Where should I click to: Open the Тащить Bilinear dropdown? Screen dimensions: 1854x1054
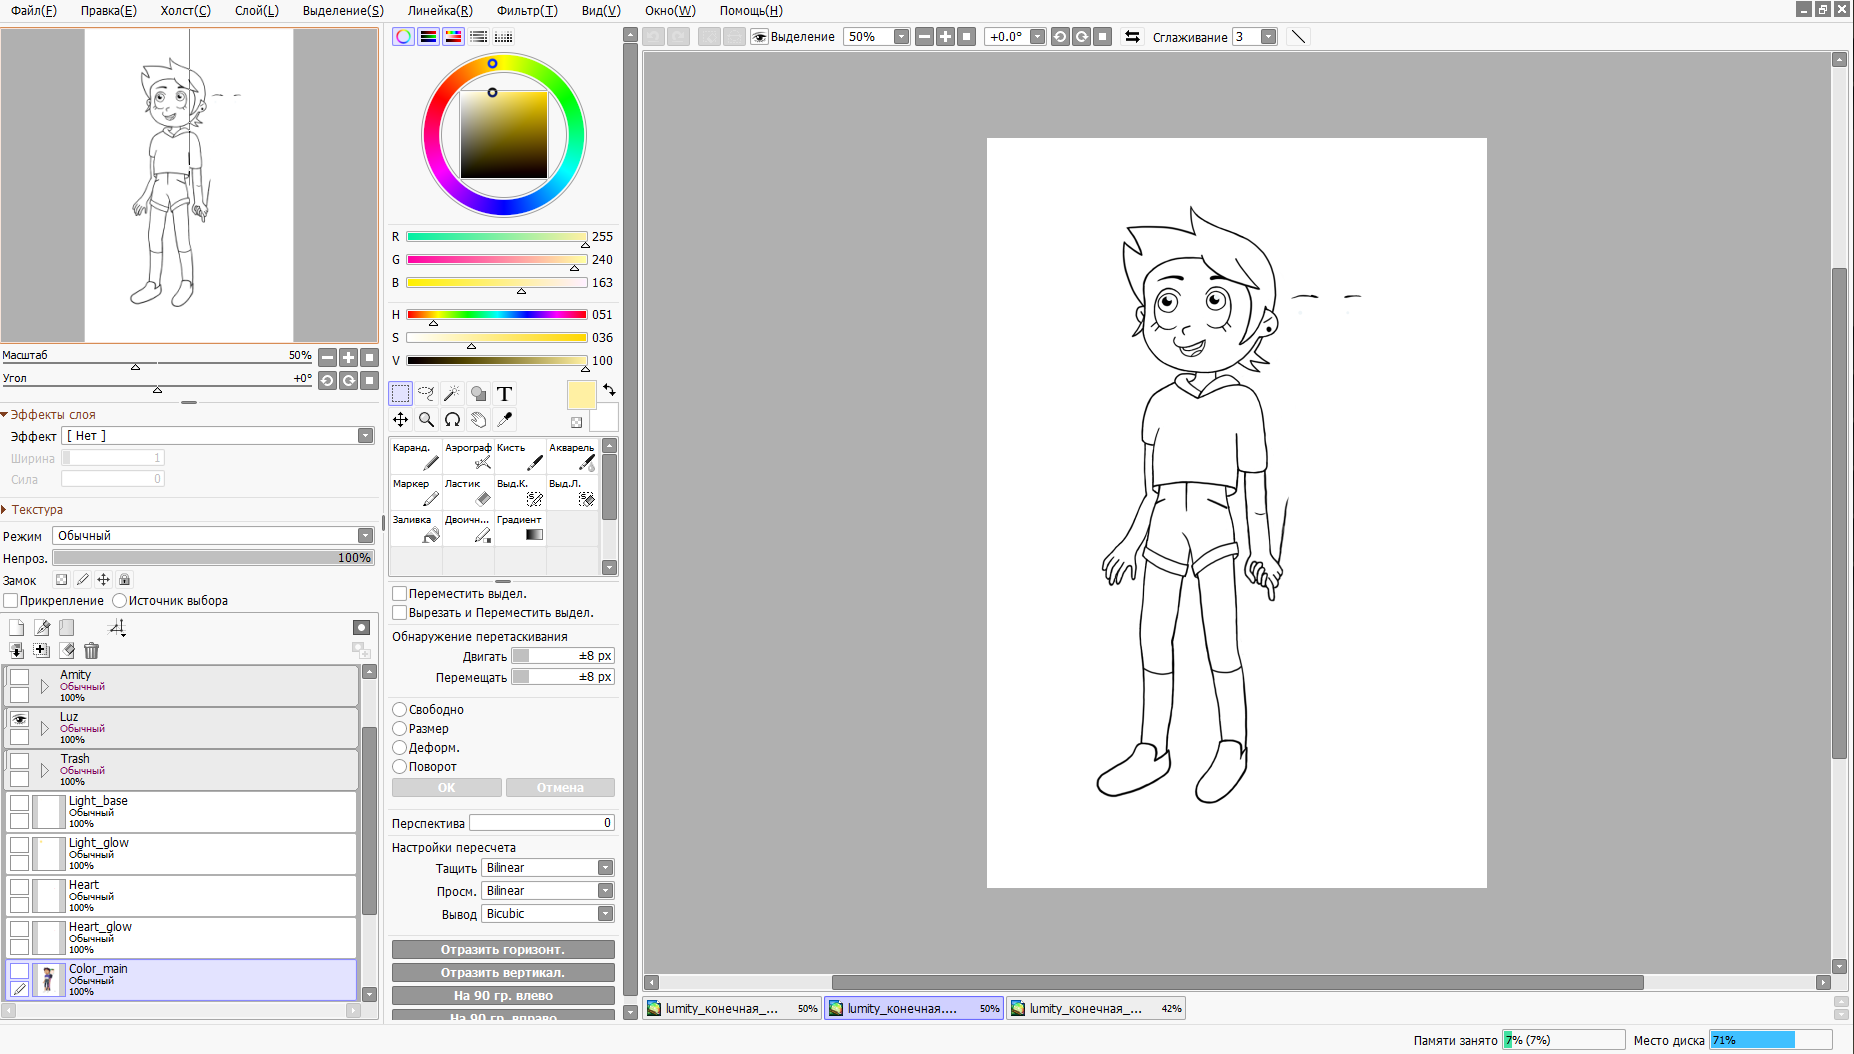pyautogui.click(x=548, y=868)
